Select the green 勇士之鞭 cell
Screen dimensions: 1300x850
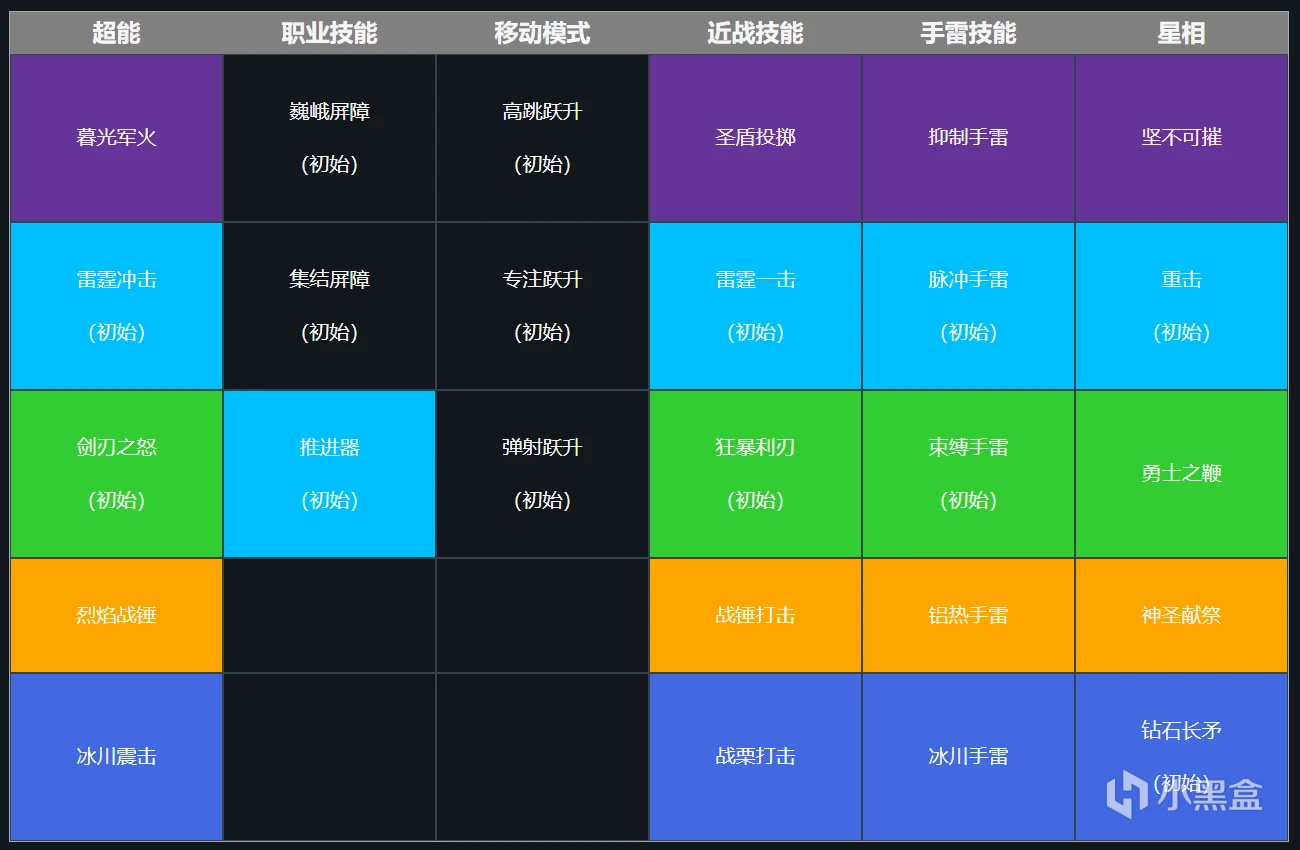pyautogui.click(x=1181, y=474)
